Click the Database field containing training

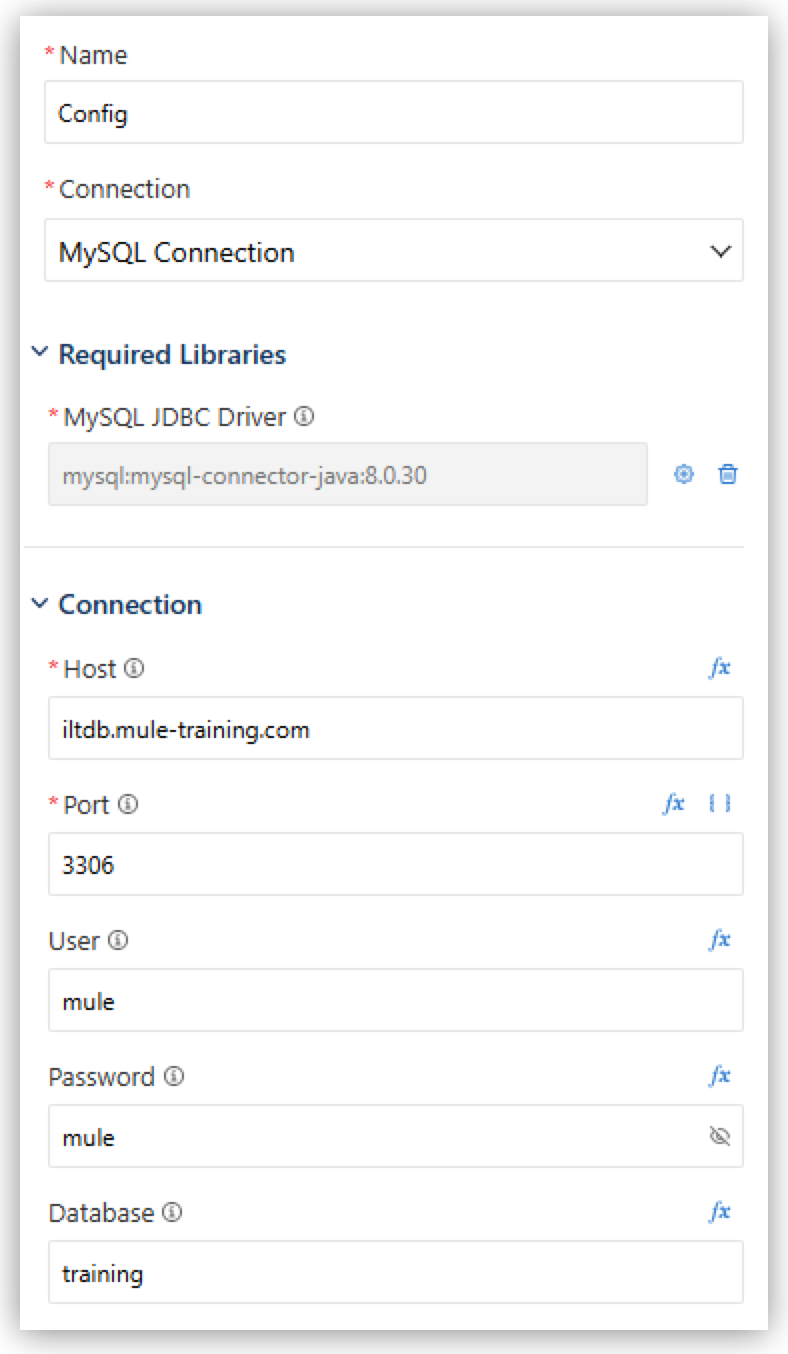click(x=396, y=1273)
